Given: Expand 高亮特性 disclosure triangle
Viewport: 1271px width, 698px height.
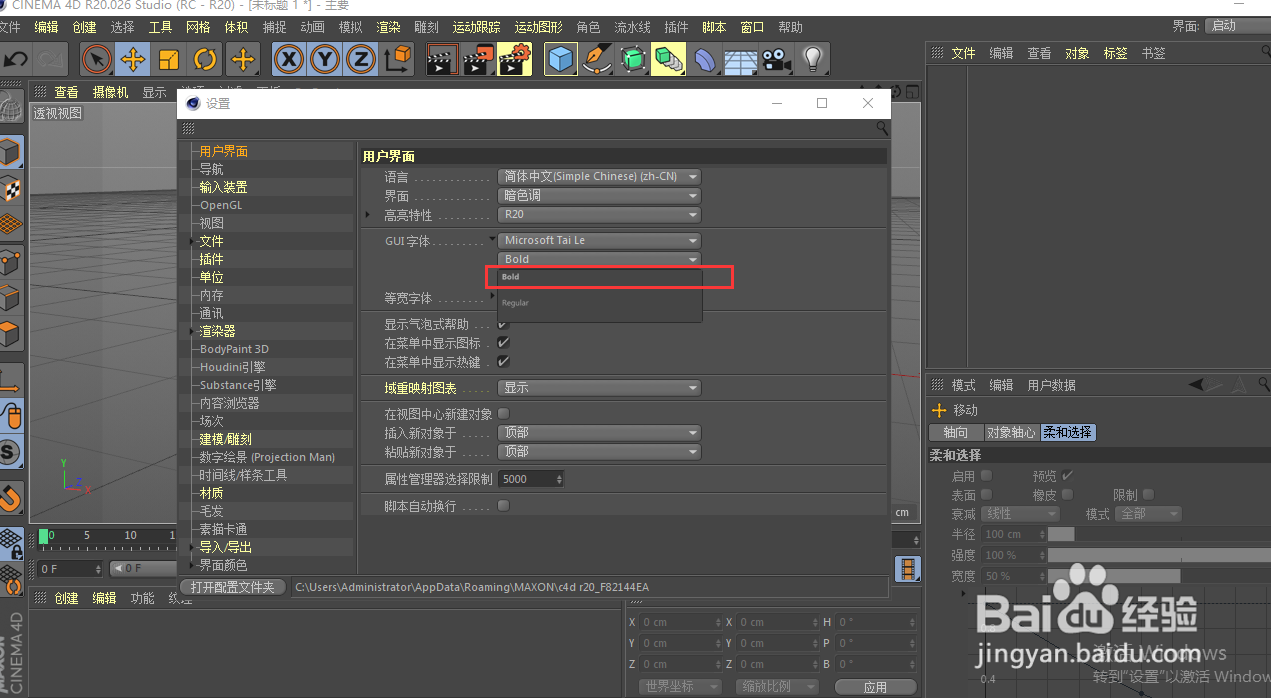Looking at the screenshot, I should 368,215.
